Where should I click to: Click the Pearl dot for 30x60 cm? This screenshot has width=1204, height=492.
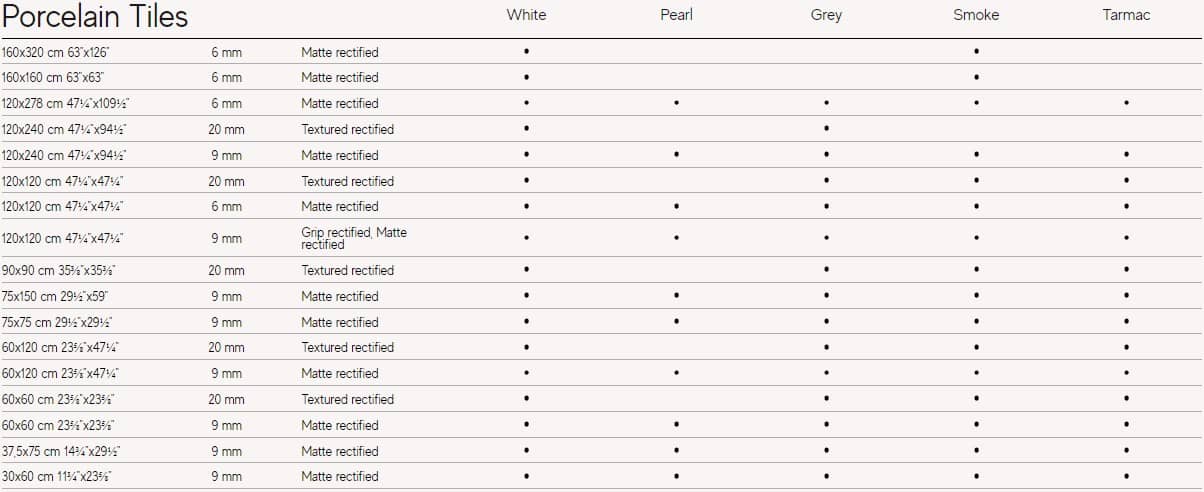coord(676,477)
